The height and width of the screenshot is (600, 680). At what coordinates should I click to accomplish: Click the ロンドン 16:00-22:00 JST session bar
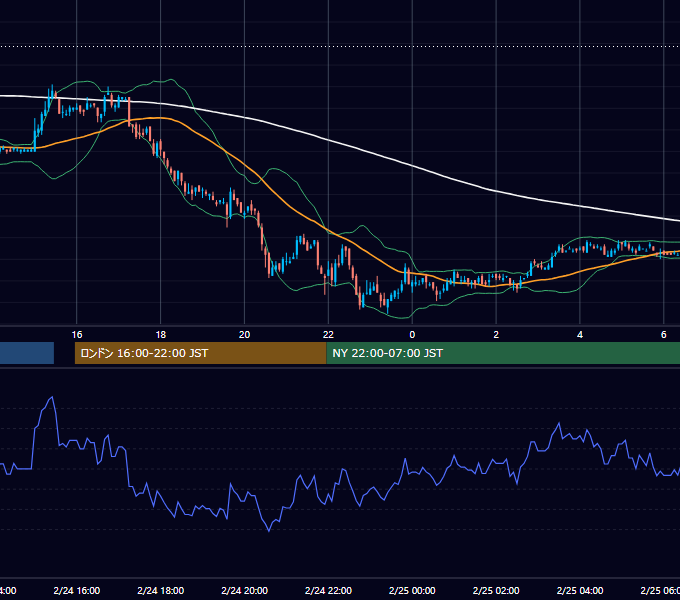[200, 353]
